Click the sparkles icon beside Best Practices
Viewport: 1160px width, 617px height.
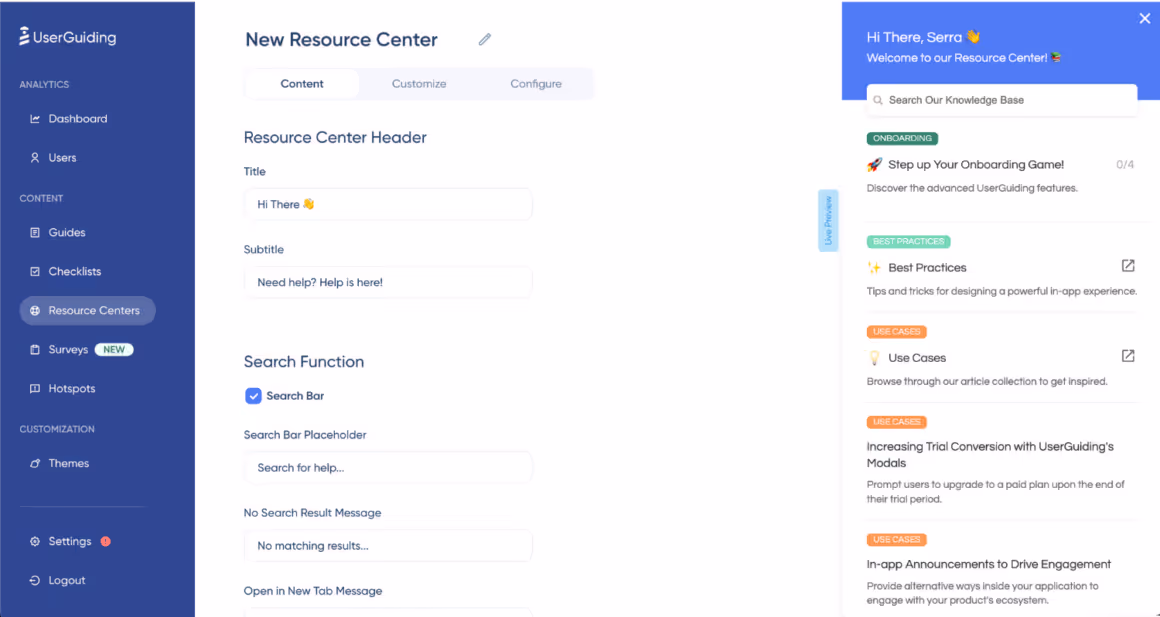click(x=874, y=268)
